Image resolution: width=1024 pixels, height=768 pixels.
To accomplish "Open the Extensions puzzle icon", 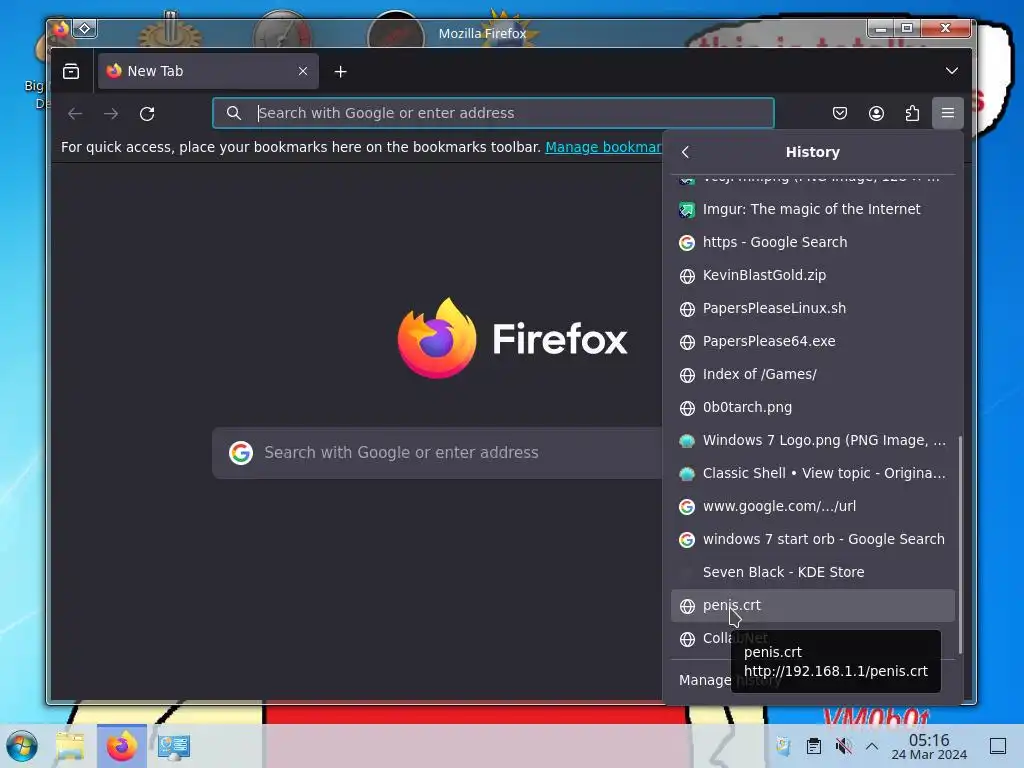I will pos(912,113).
